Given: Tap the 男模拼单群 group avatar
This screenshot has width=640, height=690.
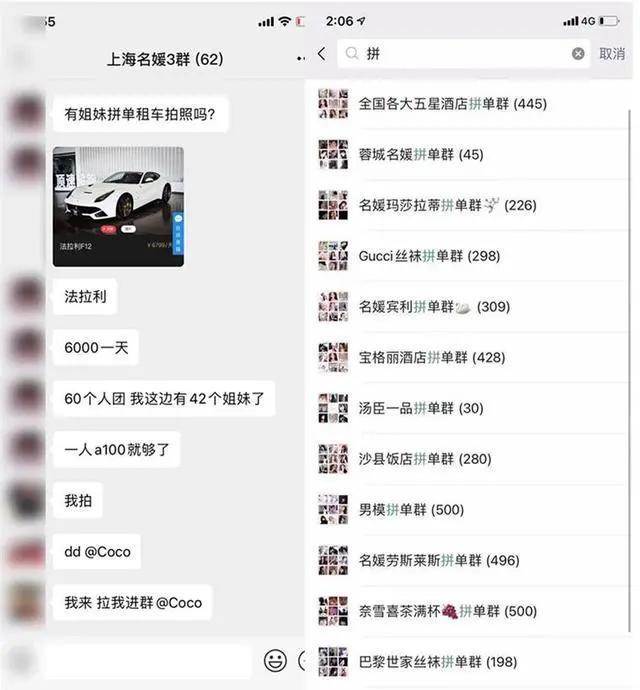Looking at the screenshot, I should point(333,510).
